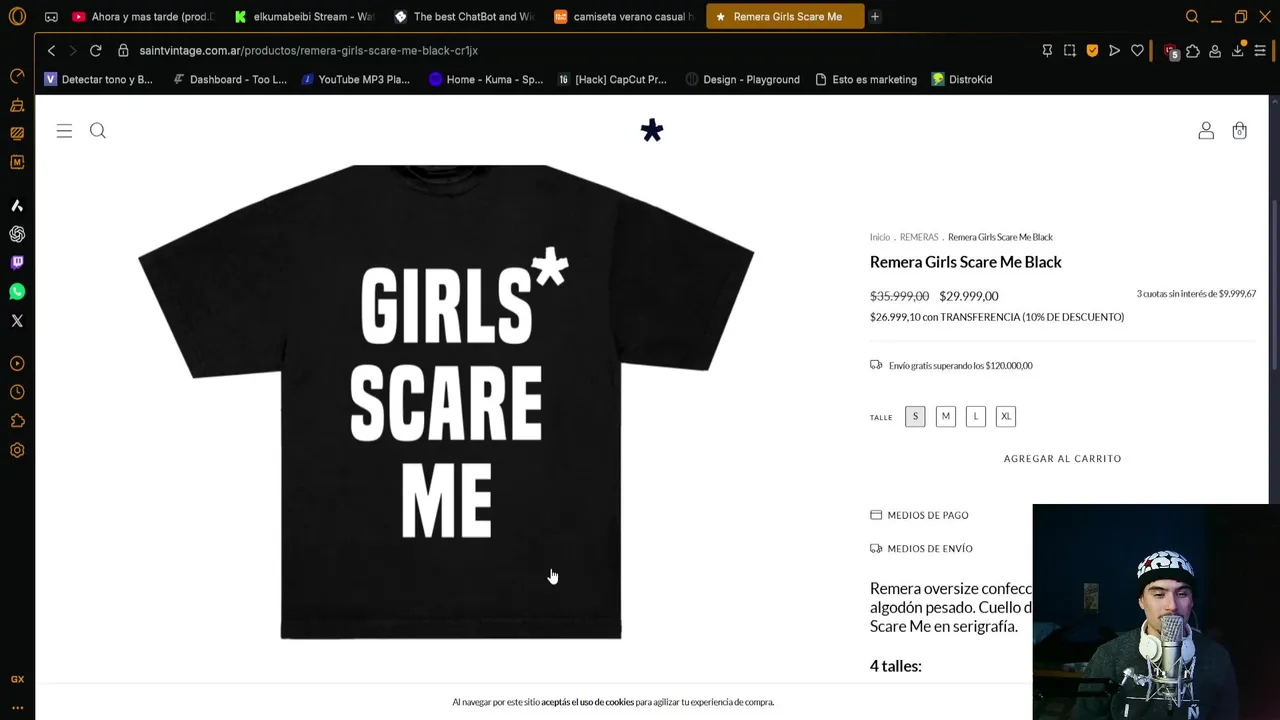Click the asterisk store logo

click(x=652, y=131)
